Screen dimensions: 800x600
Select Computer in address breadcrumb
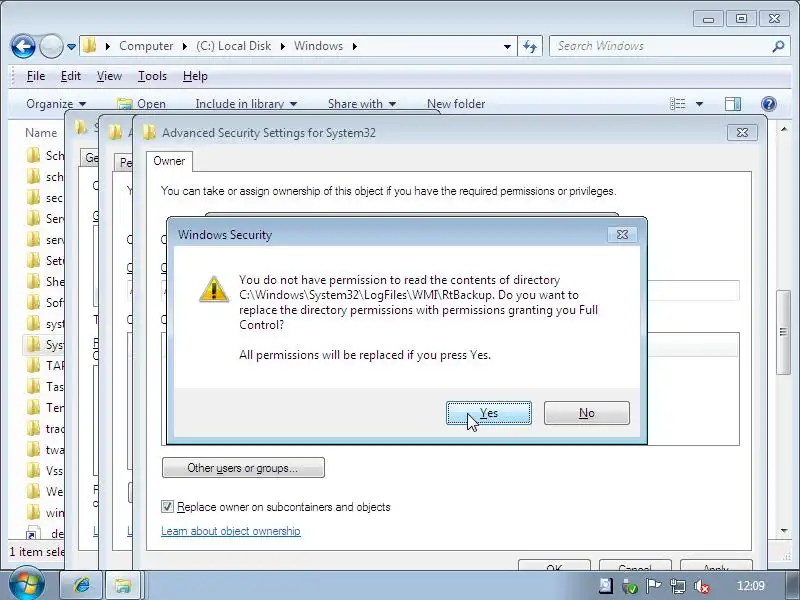(146, 46)
